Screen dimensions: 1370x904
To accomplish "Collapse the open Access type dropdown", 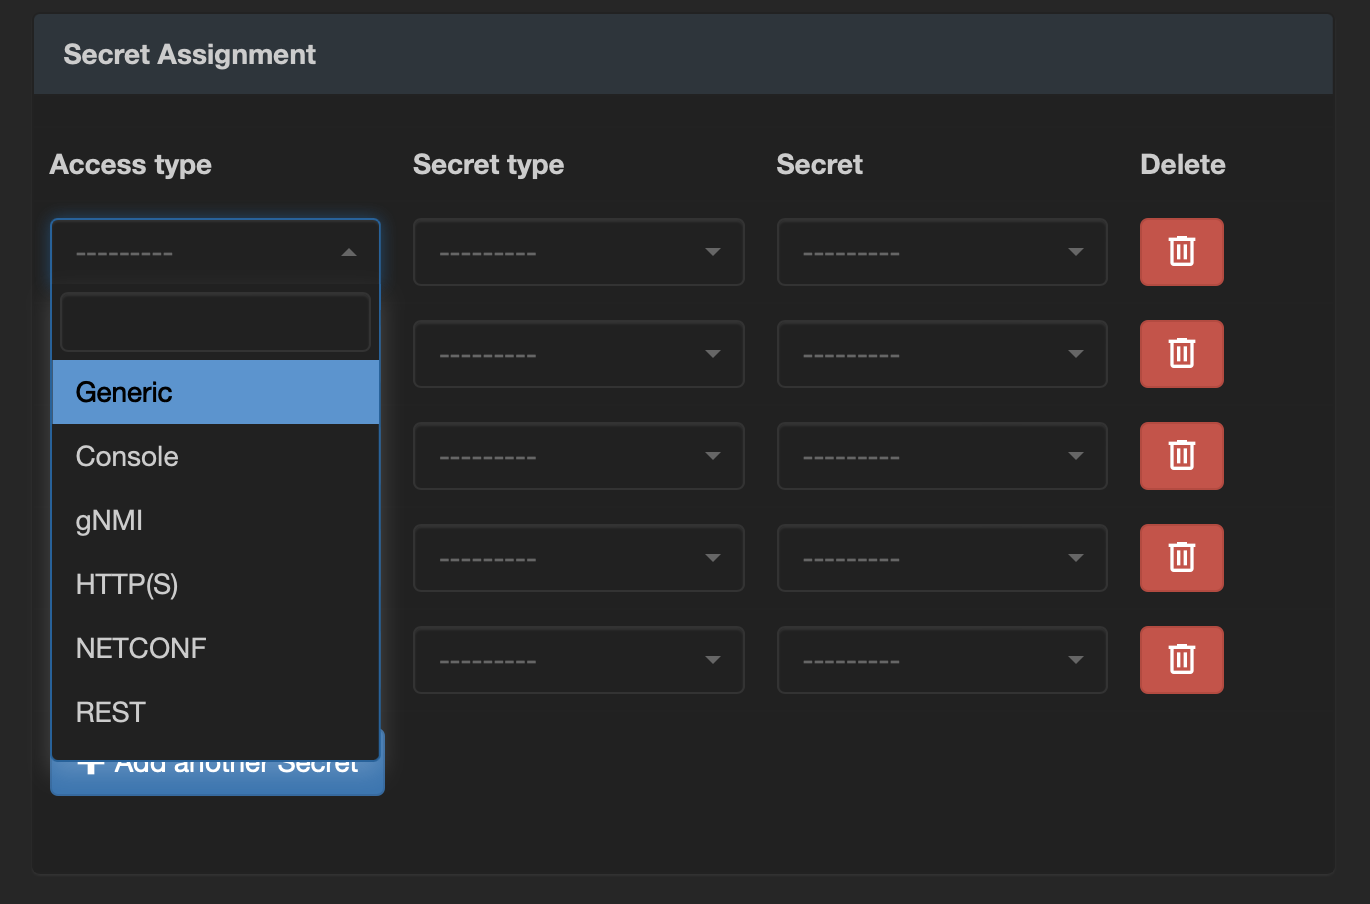I will point(215,252).
